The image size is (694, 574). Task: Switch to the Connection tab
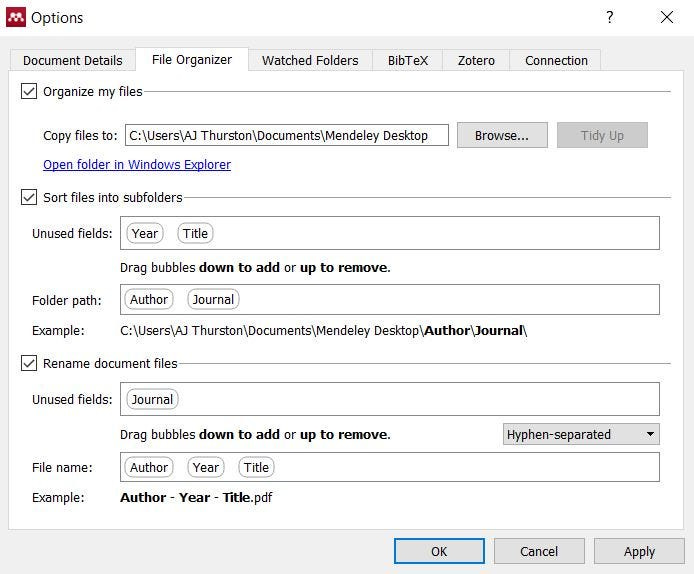[x=556, y=60]
